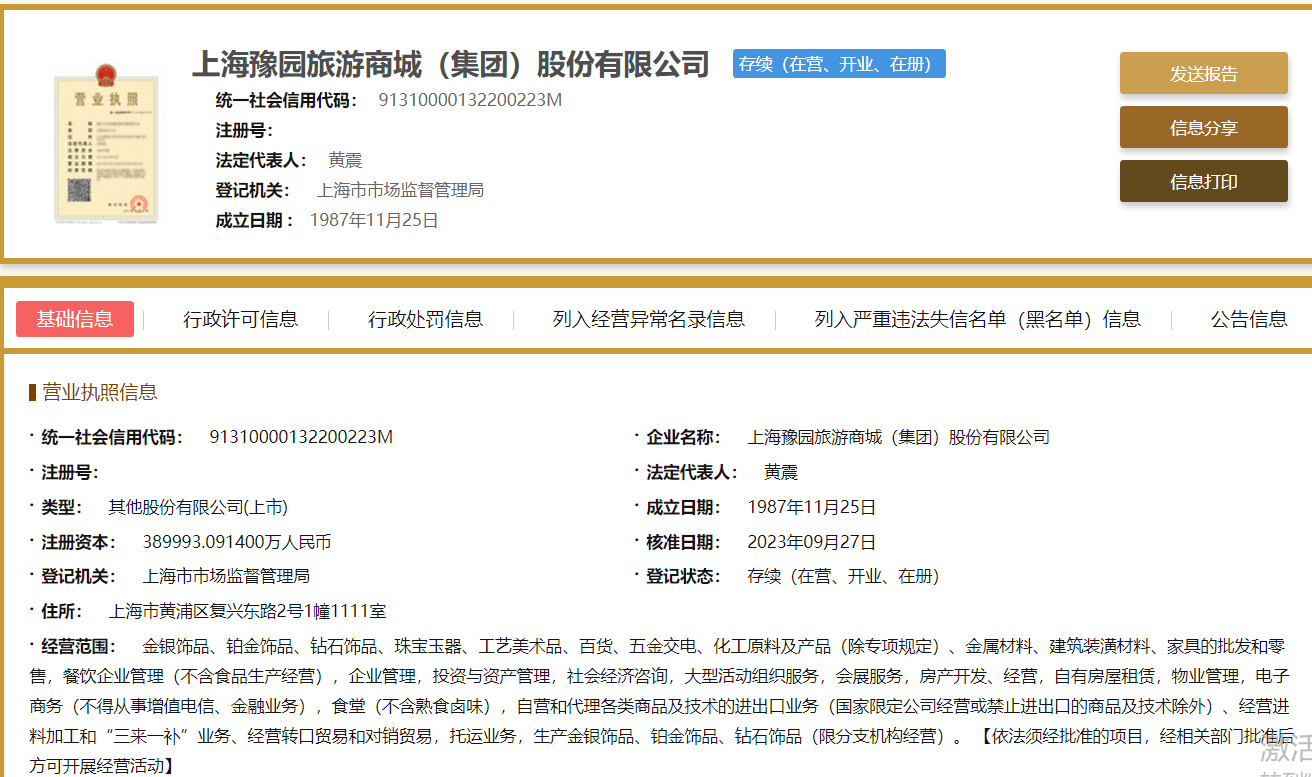Image resolution: width=1312 pixels, height=777 pixels.
Task: Click the 存续（在营、开业、在册）status badge
Action: click(839, 64)
